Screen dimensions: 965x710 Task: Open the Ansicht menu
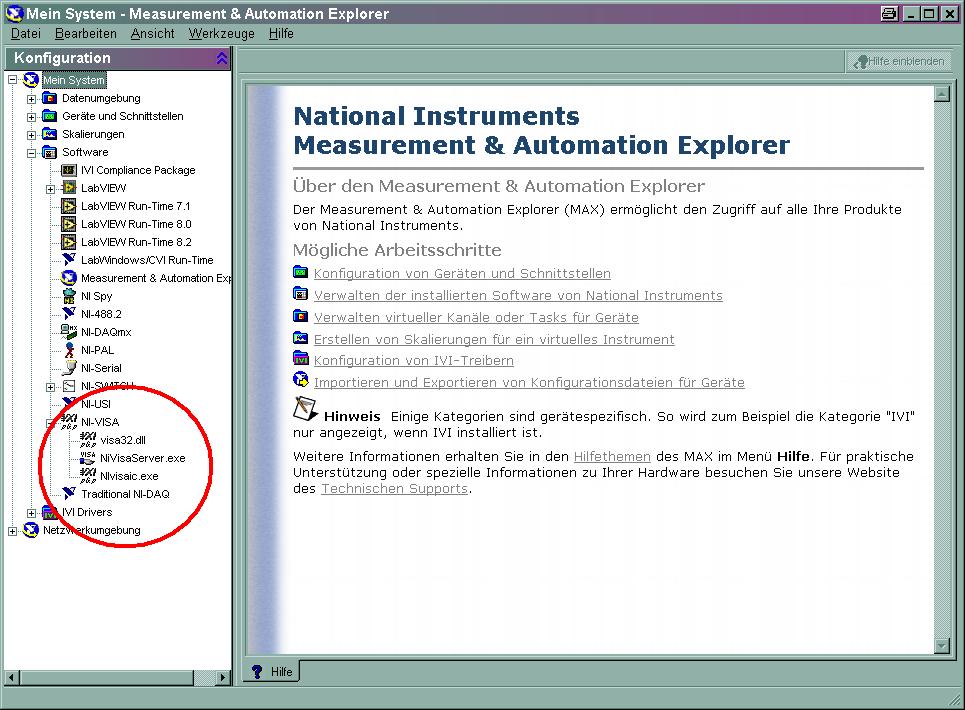[x=152, y=33]
